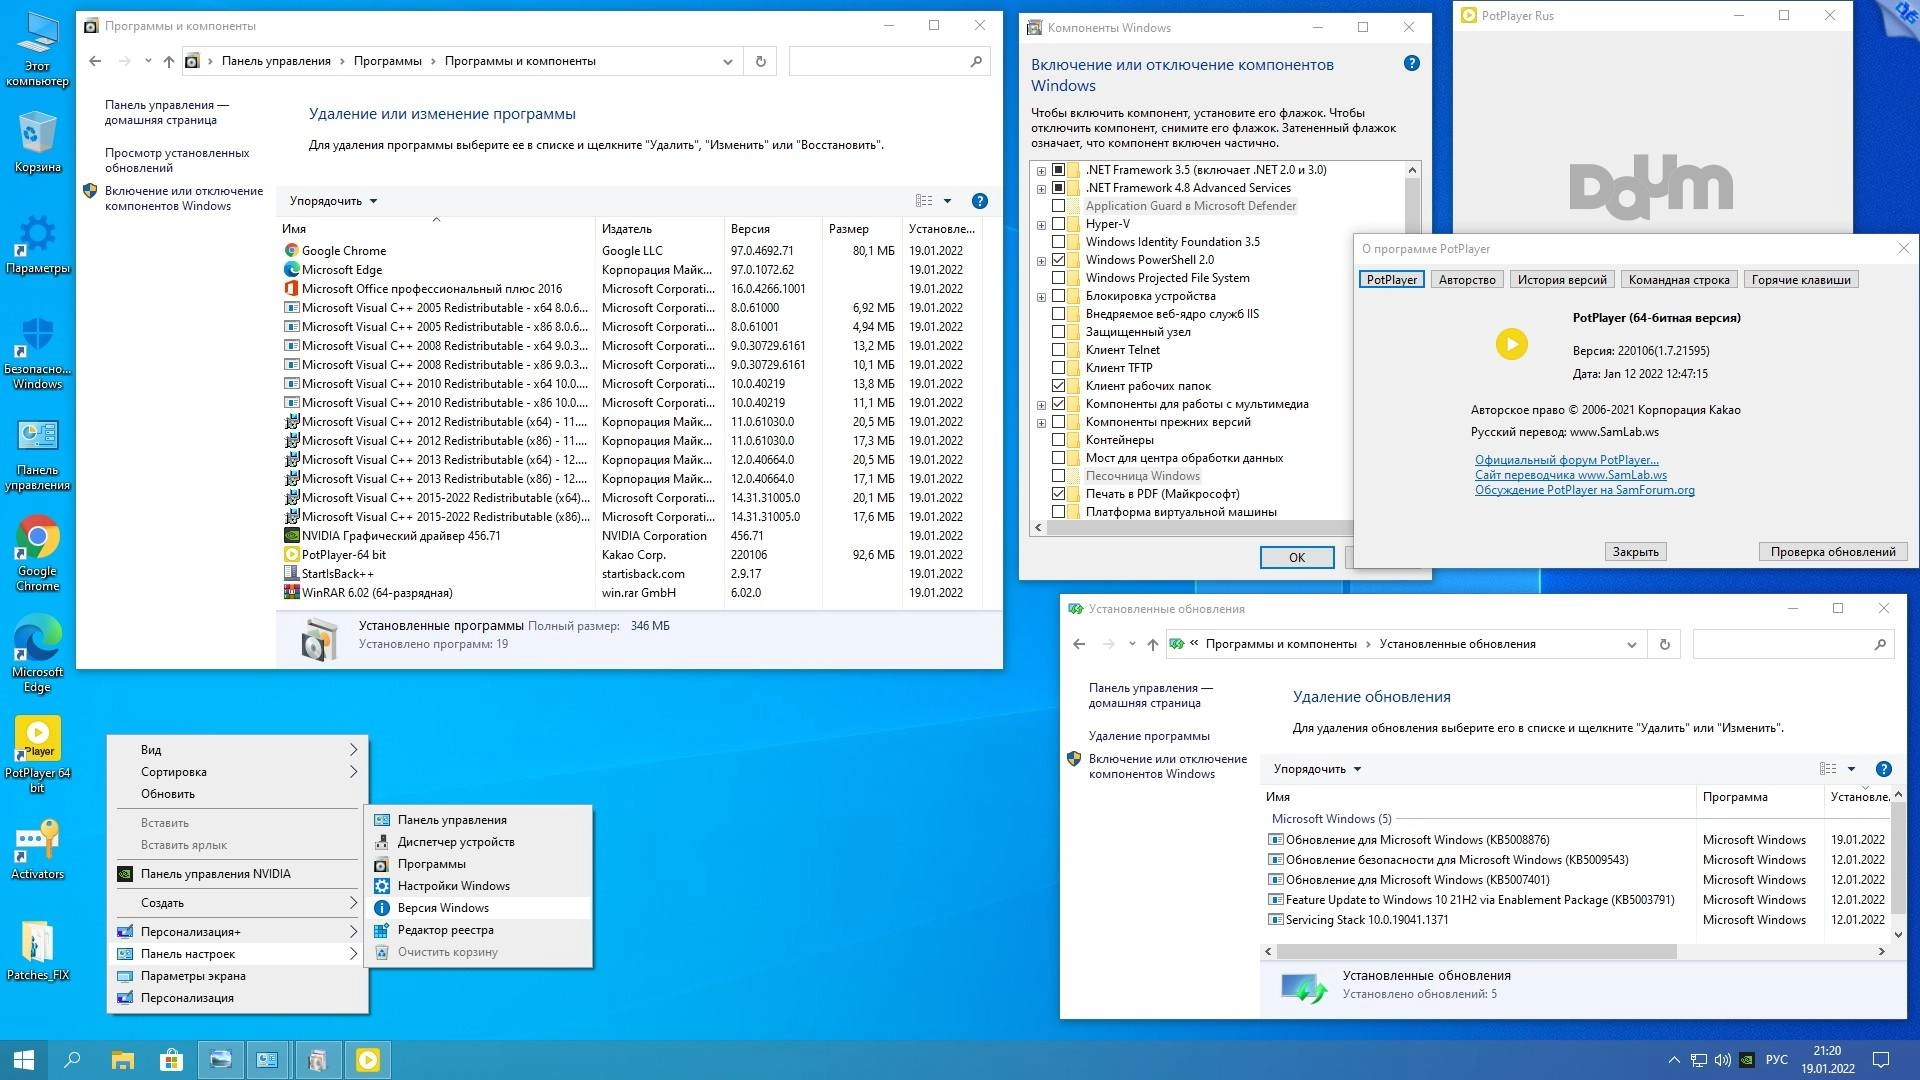Switch to the История версий tab
This screenshot has width=1920, height=1080.
pyautogui.click(x=1560, y=280)
